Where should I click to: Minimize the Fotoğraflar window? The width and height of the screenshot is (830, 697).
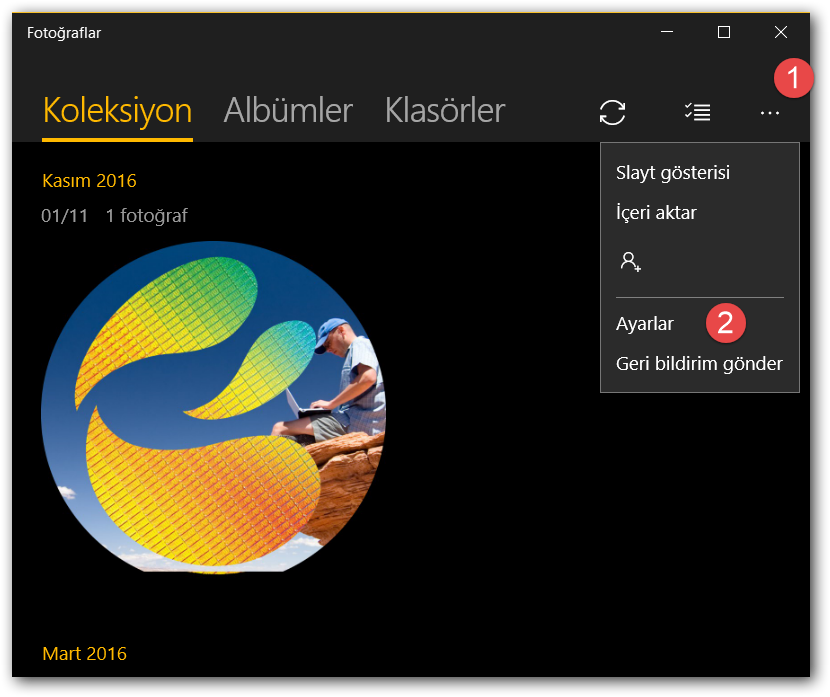(667, 32)
